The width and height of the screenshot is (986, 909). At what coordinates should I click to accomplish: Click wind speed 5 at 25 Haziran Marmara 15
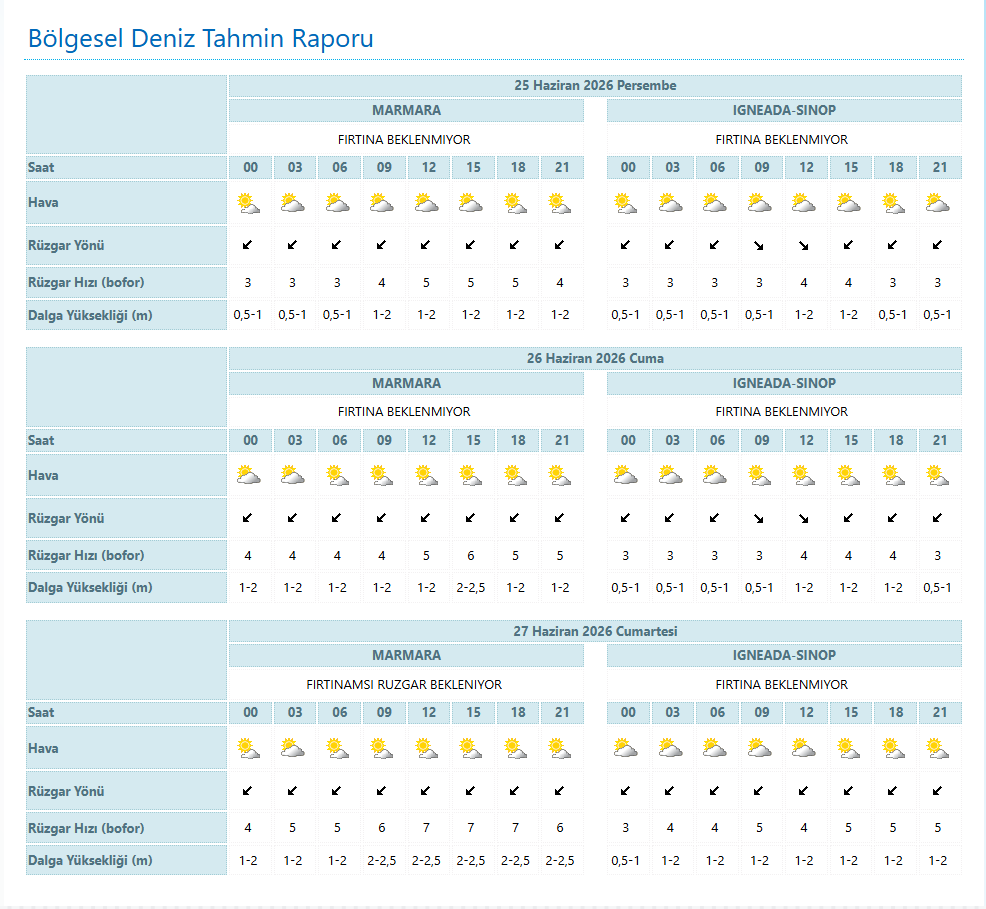pyautogui.click(x=470, y=283)
